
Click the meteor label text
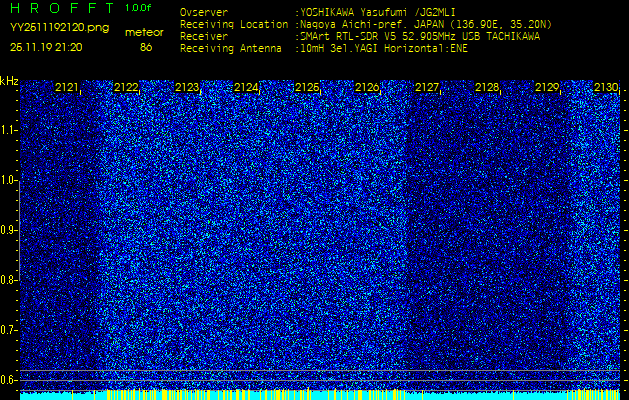[x=144, y=33]
